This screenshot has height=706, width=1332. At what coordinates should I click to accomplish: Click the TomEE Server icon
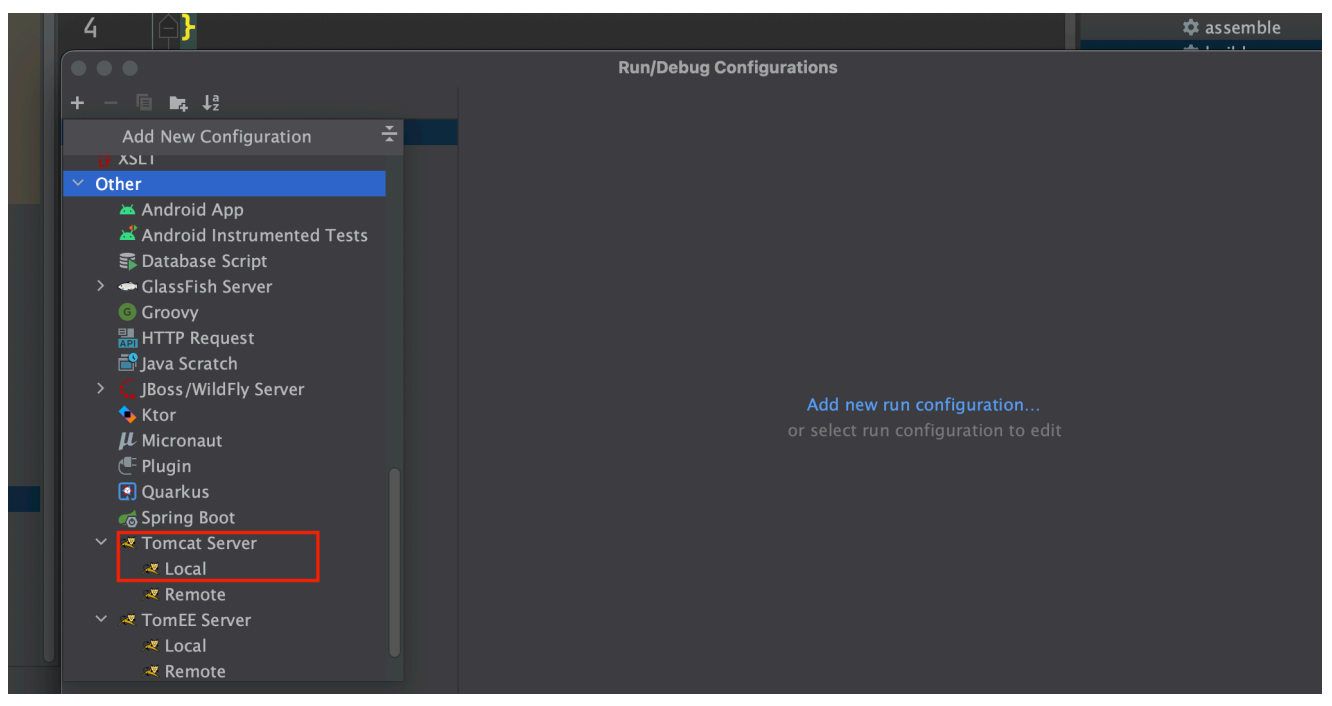coord(129,620)
